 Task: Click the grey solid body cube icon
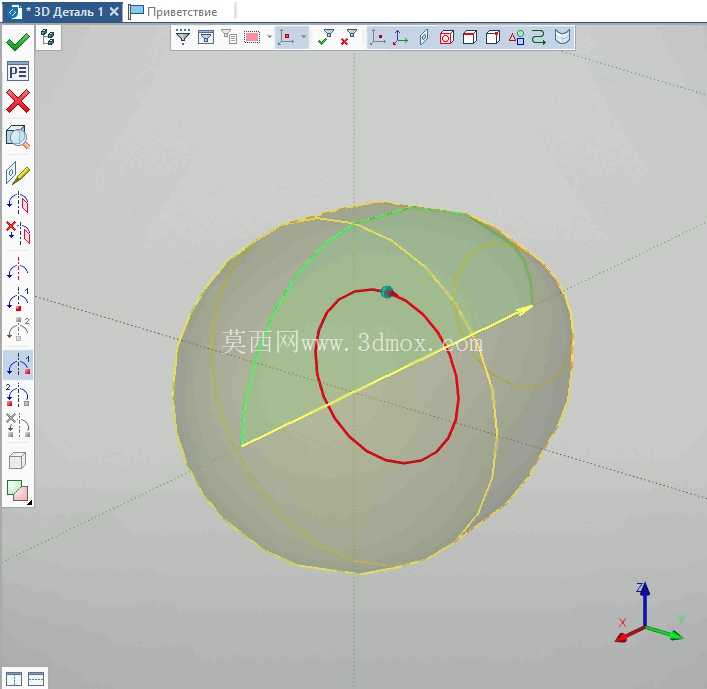pyautogui.click(x=18, y=461)
